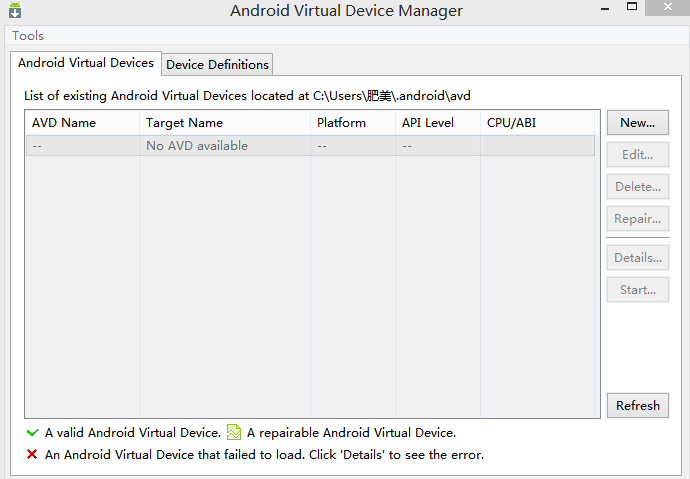This screenshot has width=690, height=479.
Task: Click the Edit... button
Action: point(637,155)
